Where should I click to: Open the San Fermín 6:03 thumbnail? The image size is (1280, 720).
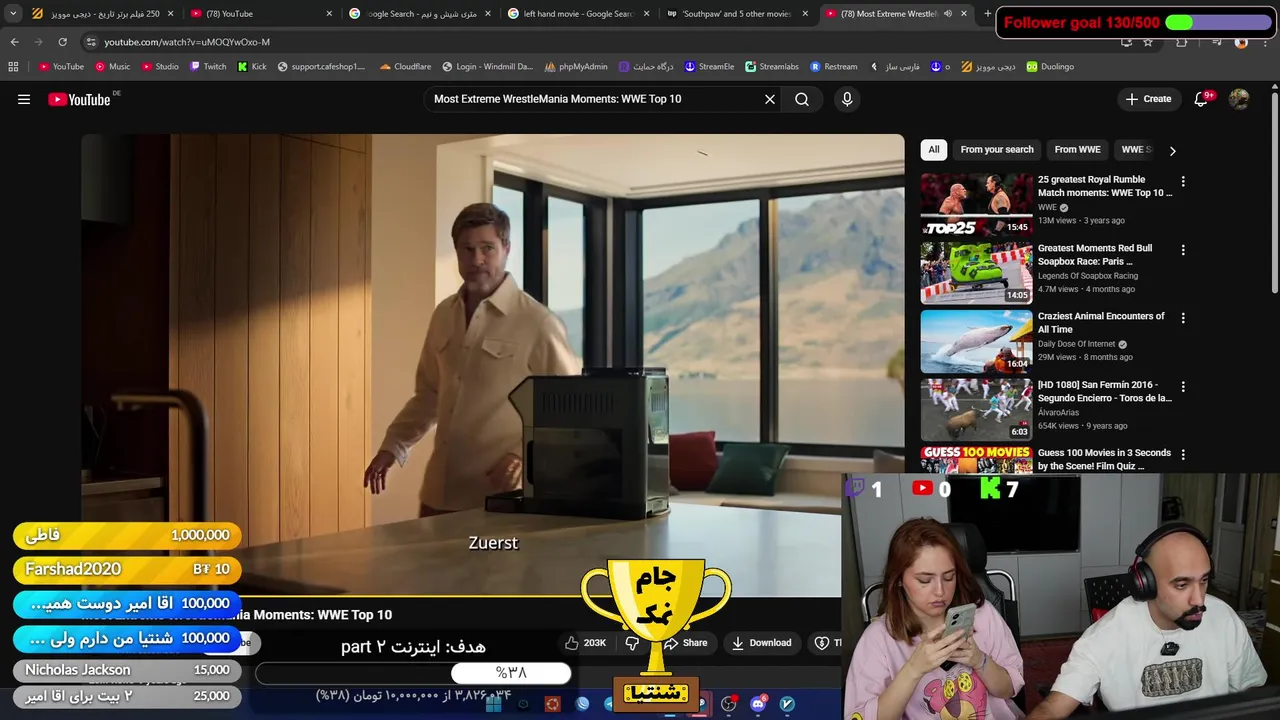[976, 409]
